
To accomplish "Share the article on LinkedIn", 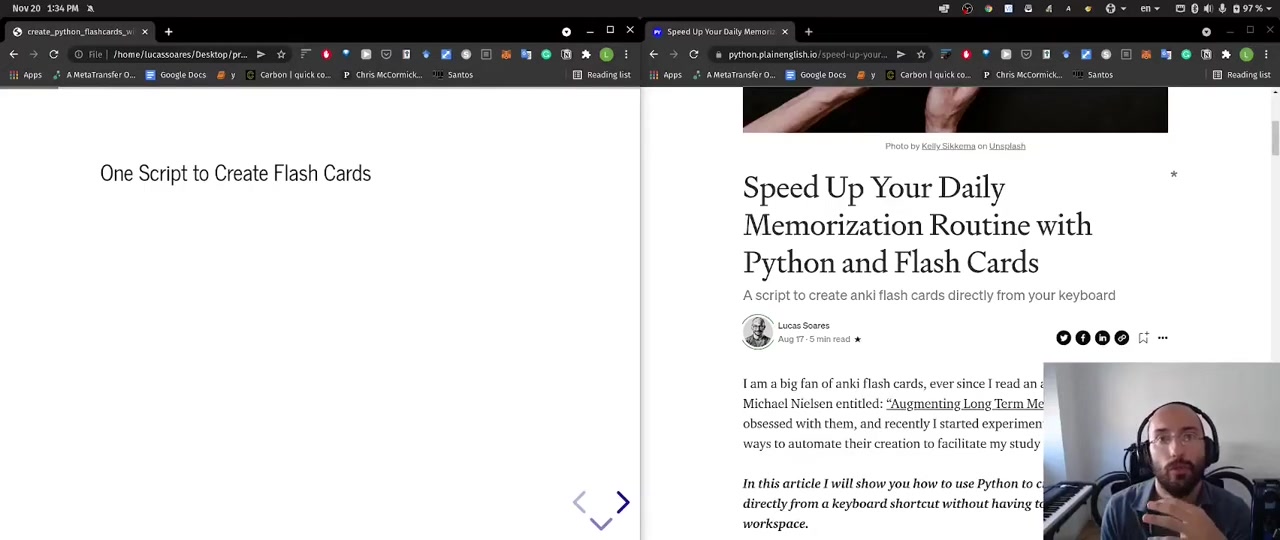I will click(1102, 338).
